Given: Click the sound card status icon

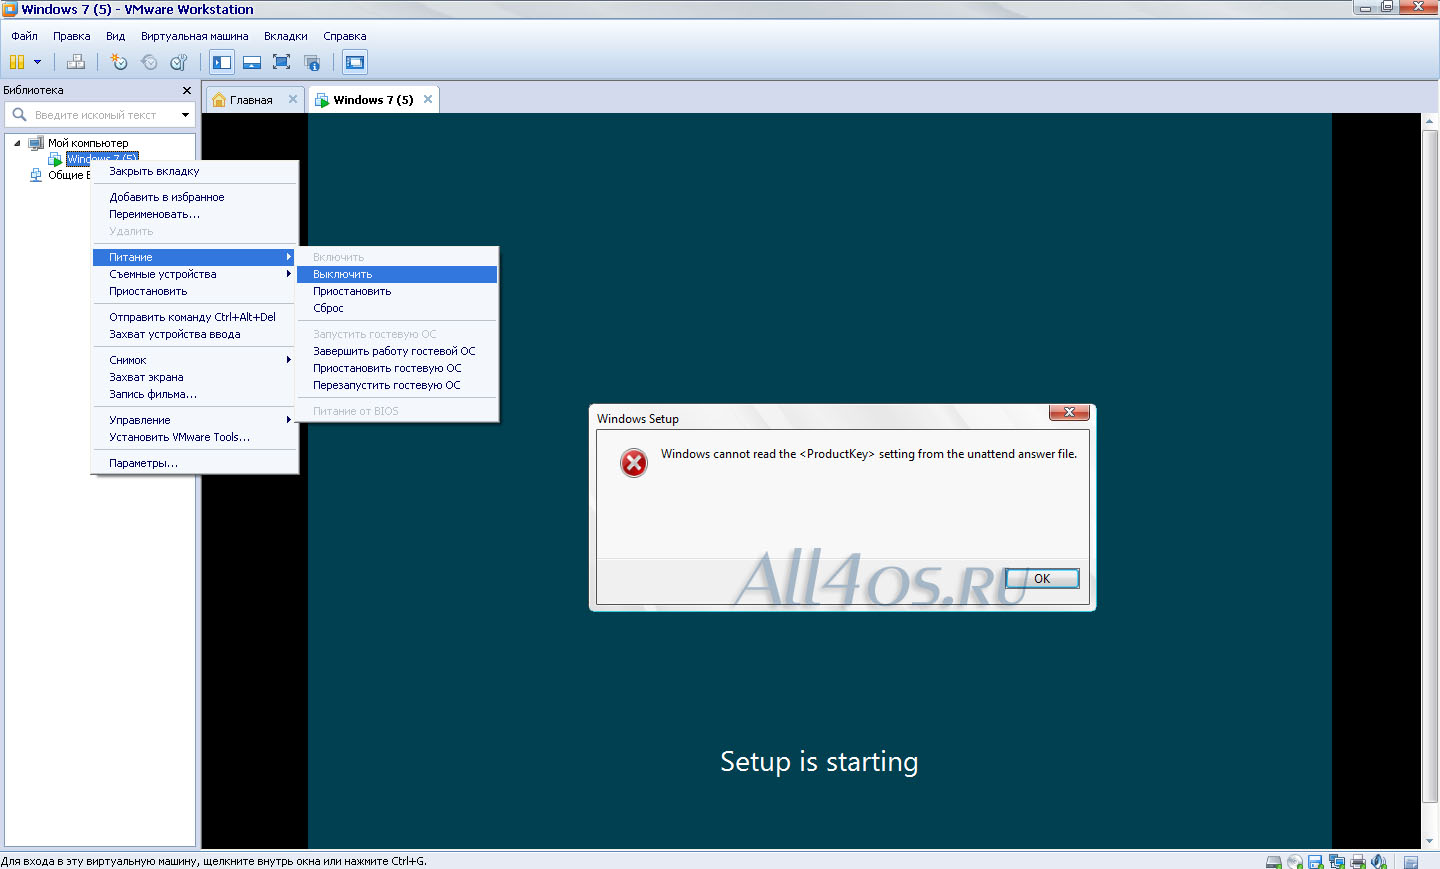Looking at the screenshot, I should click(1379, 861).
